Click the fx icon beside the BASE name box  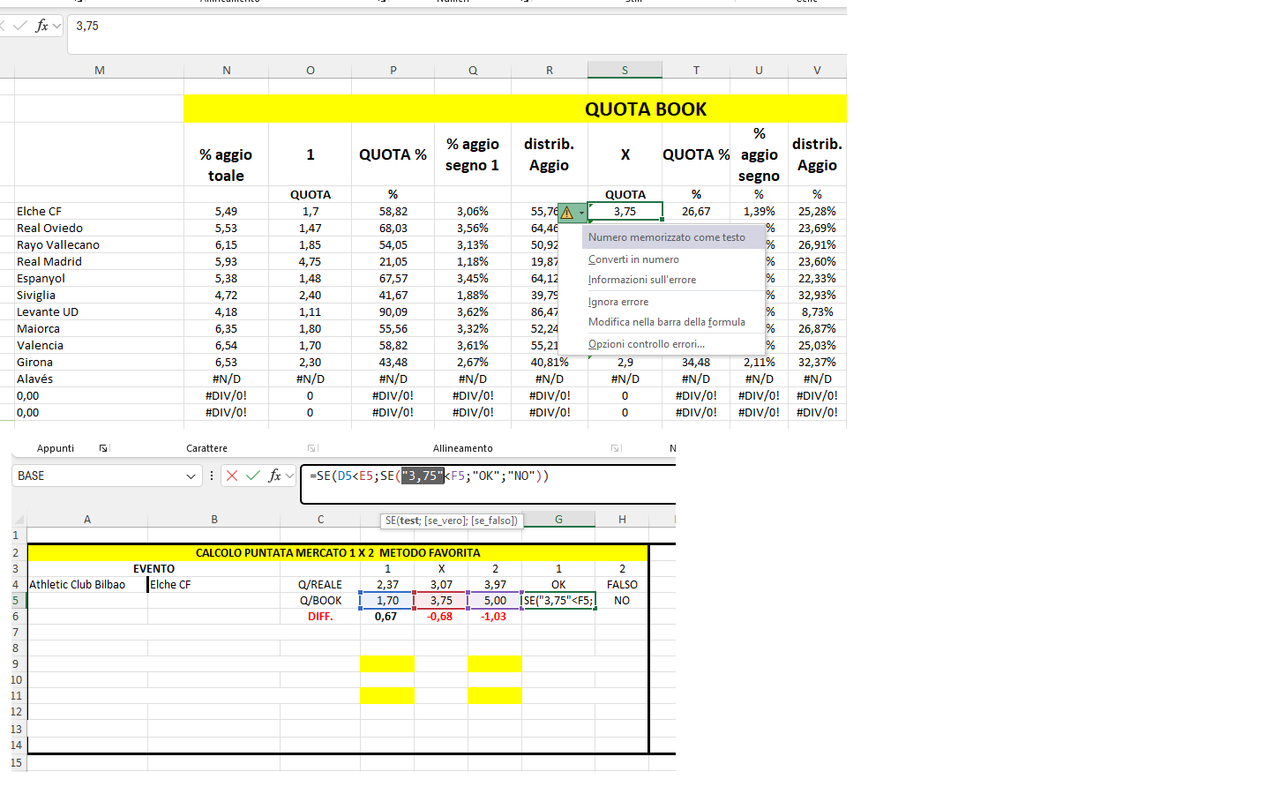274,476
